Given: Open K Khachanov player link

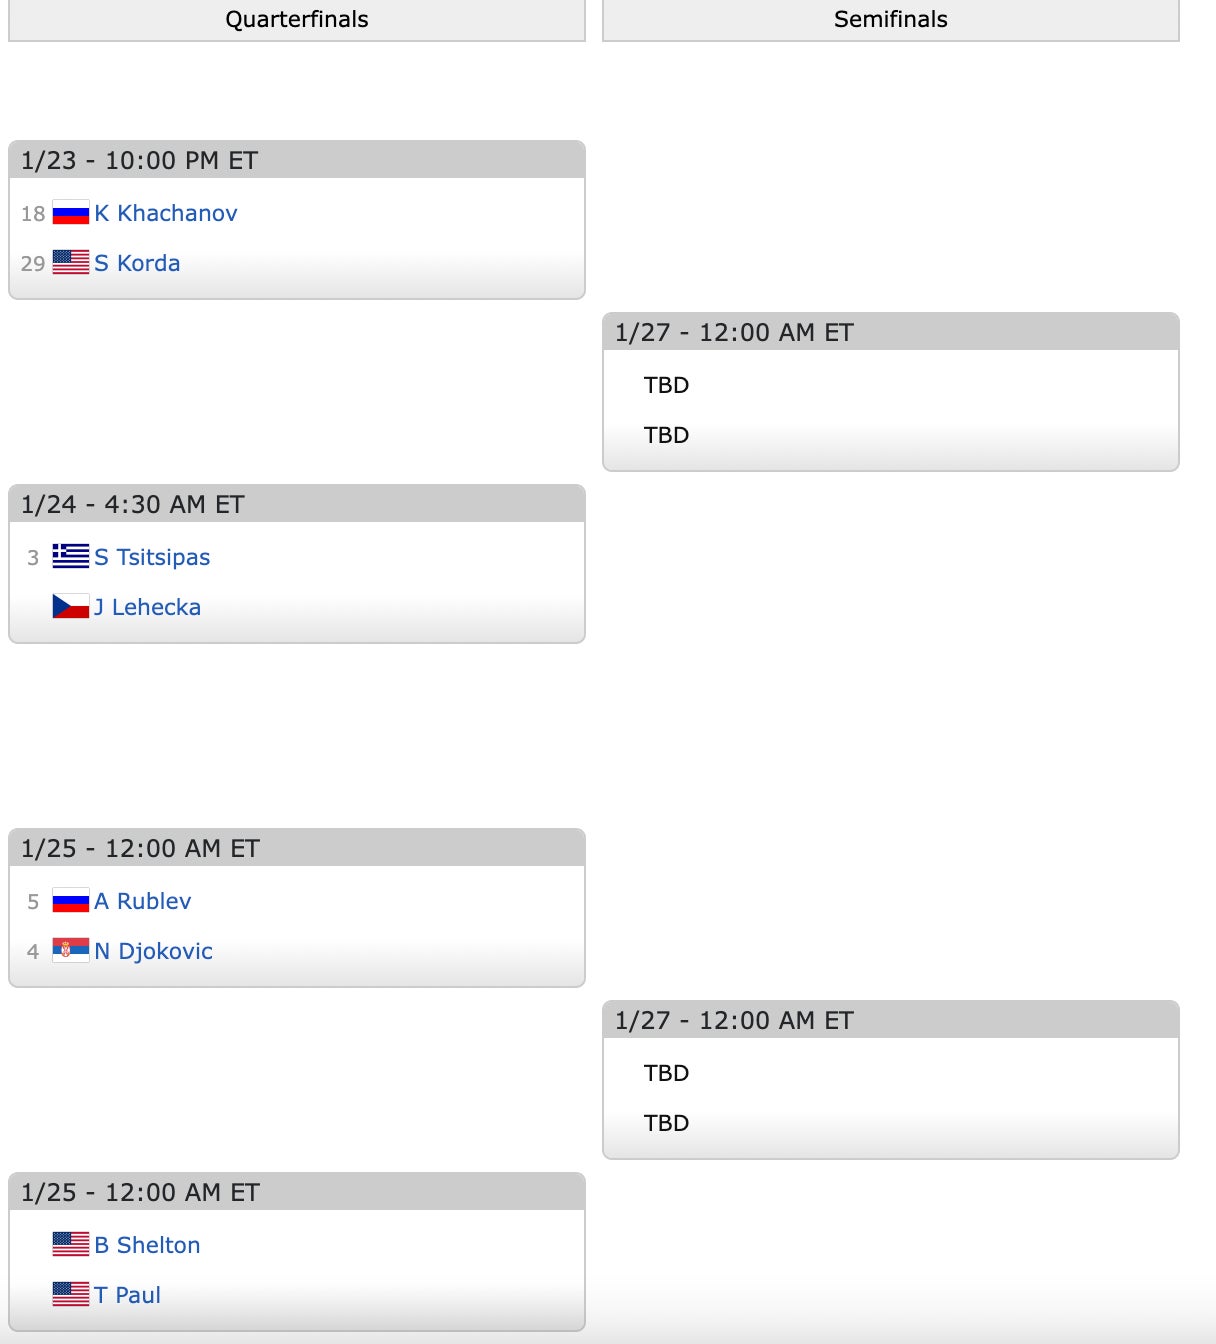Looking at the screenshot, I should (166, 213).
